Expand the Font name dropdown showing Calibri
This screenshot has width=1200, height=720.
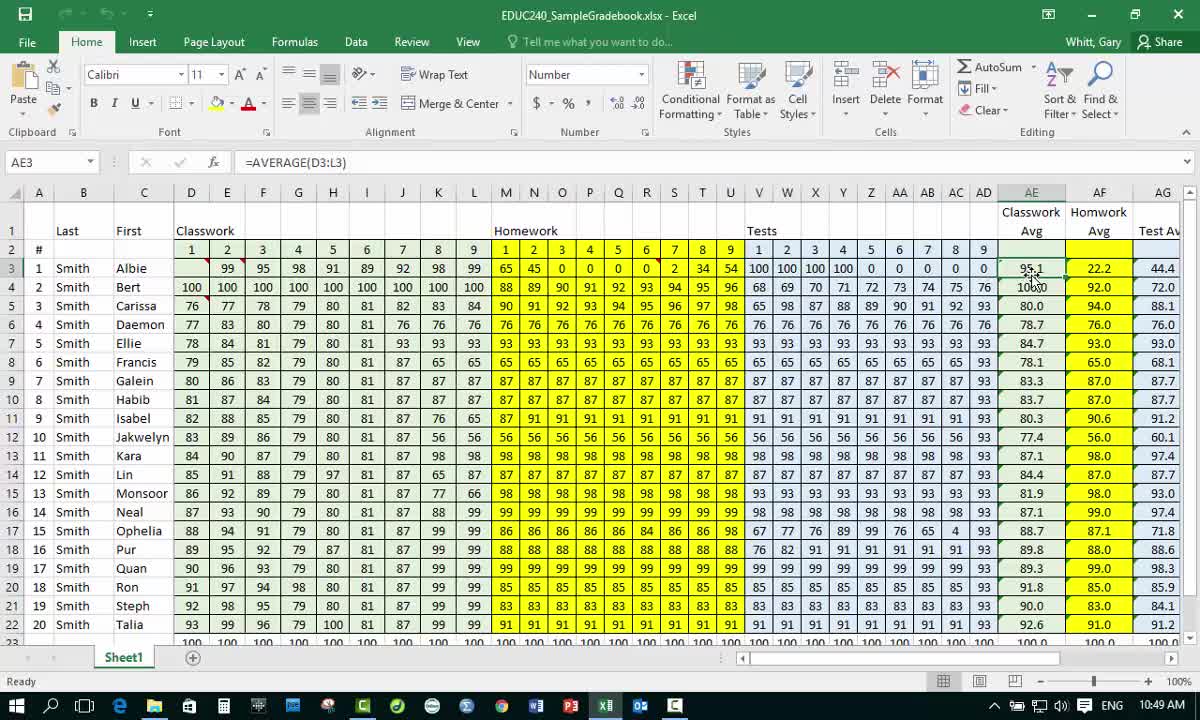pos(181,75)
